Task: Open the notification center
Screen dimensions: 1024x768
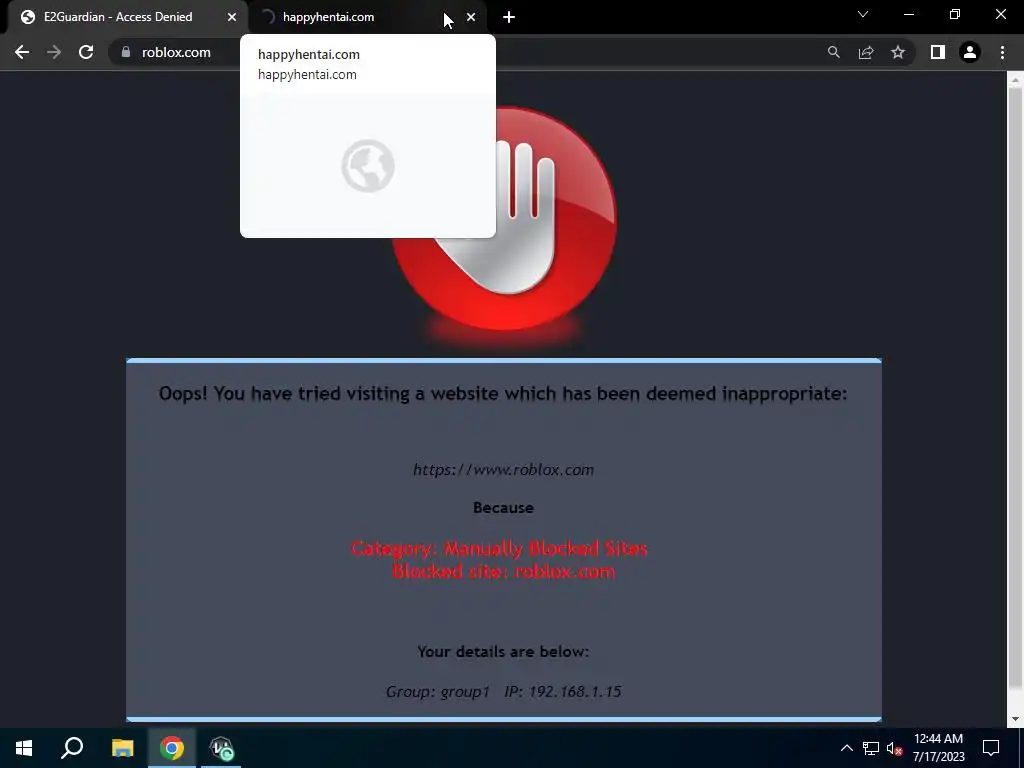Action: point(991,748)
